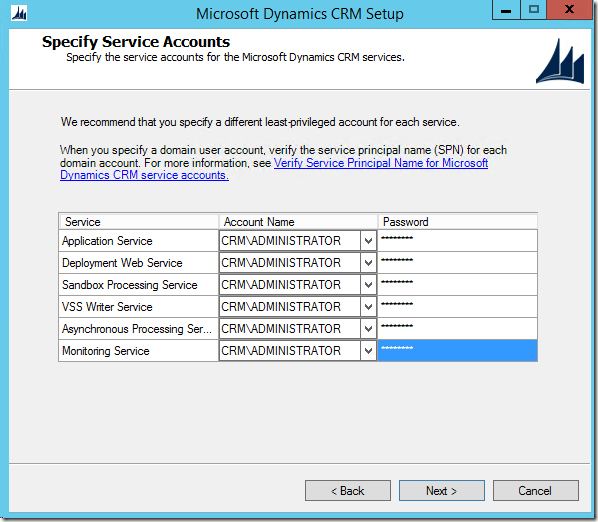Select the Monitoring Service row label

106,351
